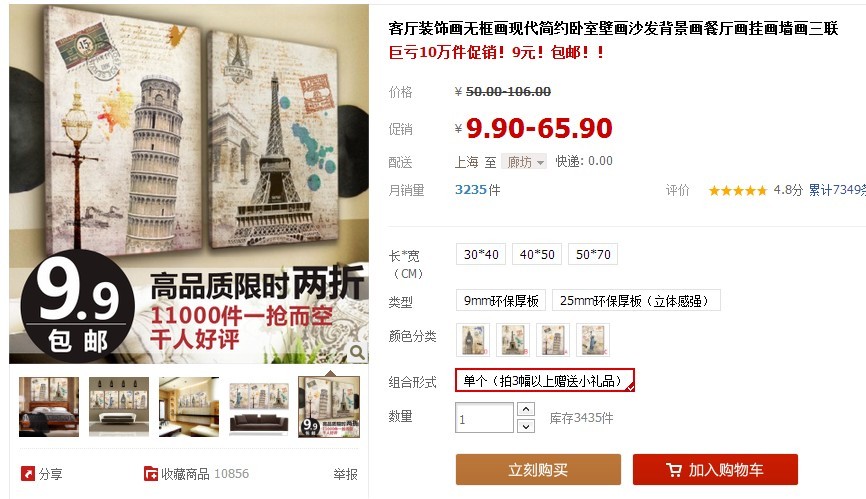Viewport: 866px width, 499px height.
Task: Click the 立刻购买 buy now button
Action: coord(538,470)
